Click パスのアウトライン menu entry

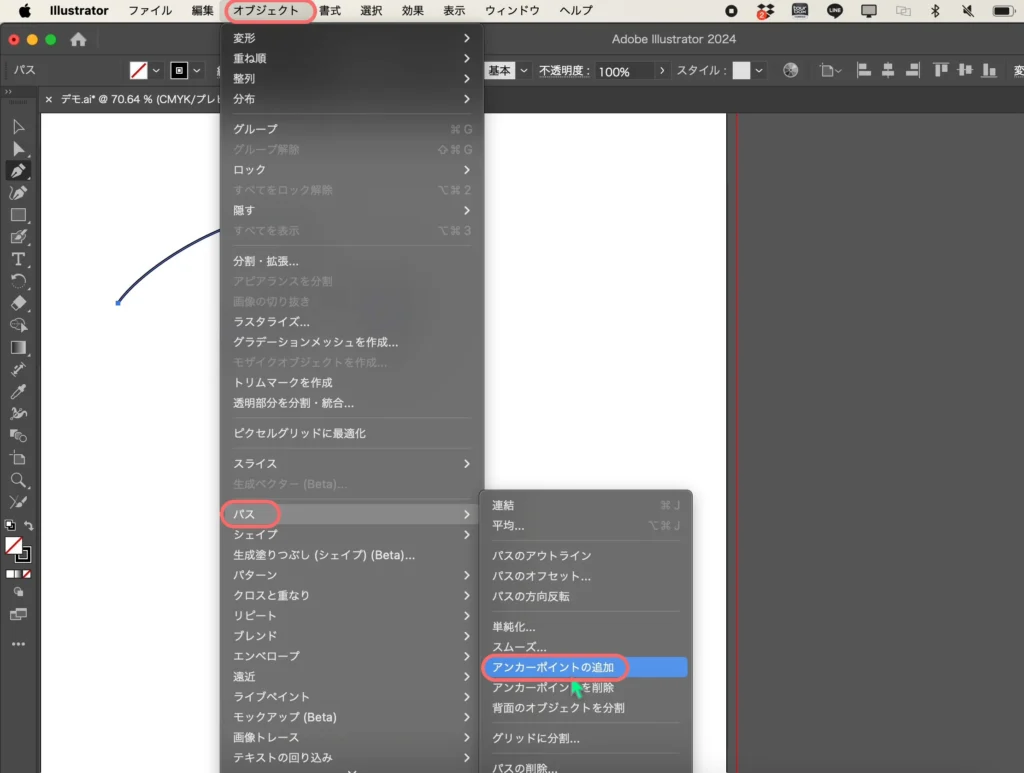541,556
